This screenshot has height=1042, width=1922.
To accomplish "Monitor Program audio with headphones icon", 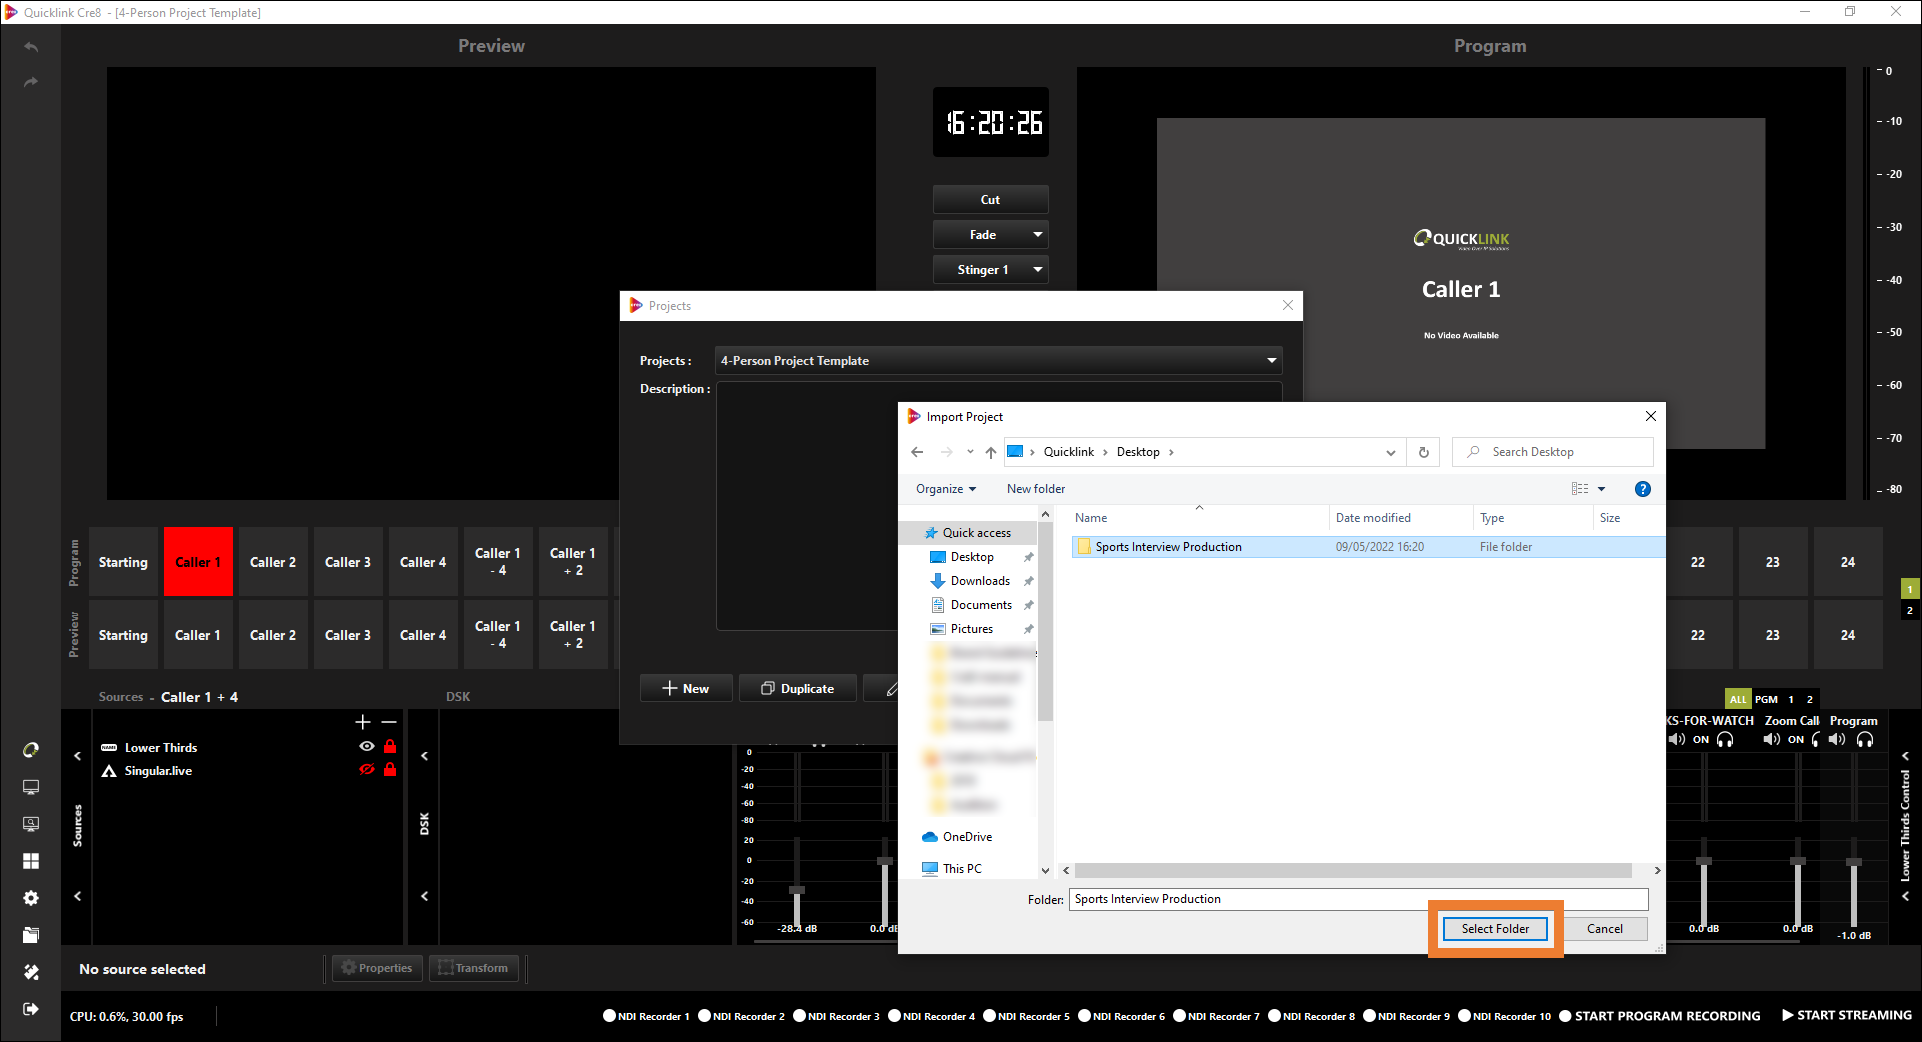I will coord(1865,740).
